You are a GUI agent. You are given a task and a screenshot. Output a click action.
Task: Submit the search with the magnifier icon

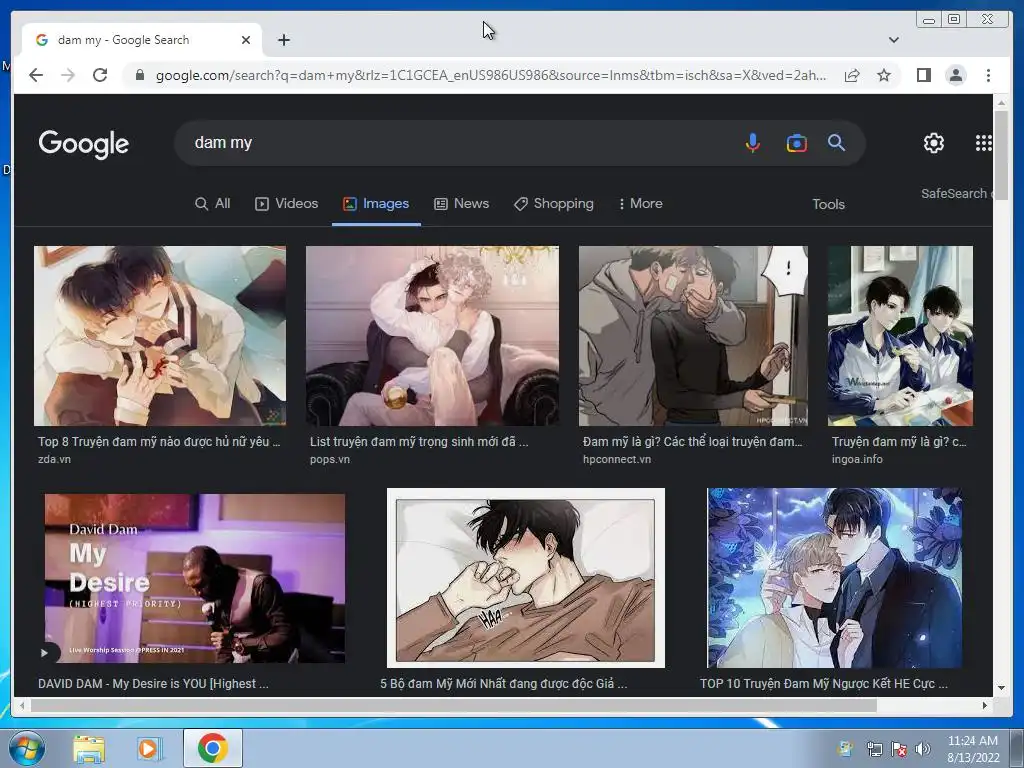[837, 142]
